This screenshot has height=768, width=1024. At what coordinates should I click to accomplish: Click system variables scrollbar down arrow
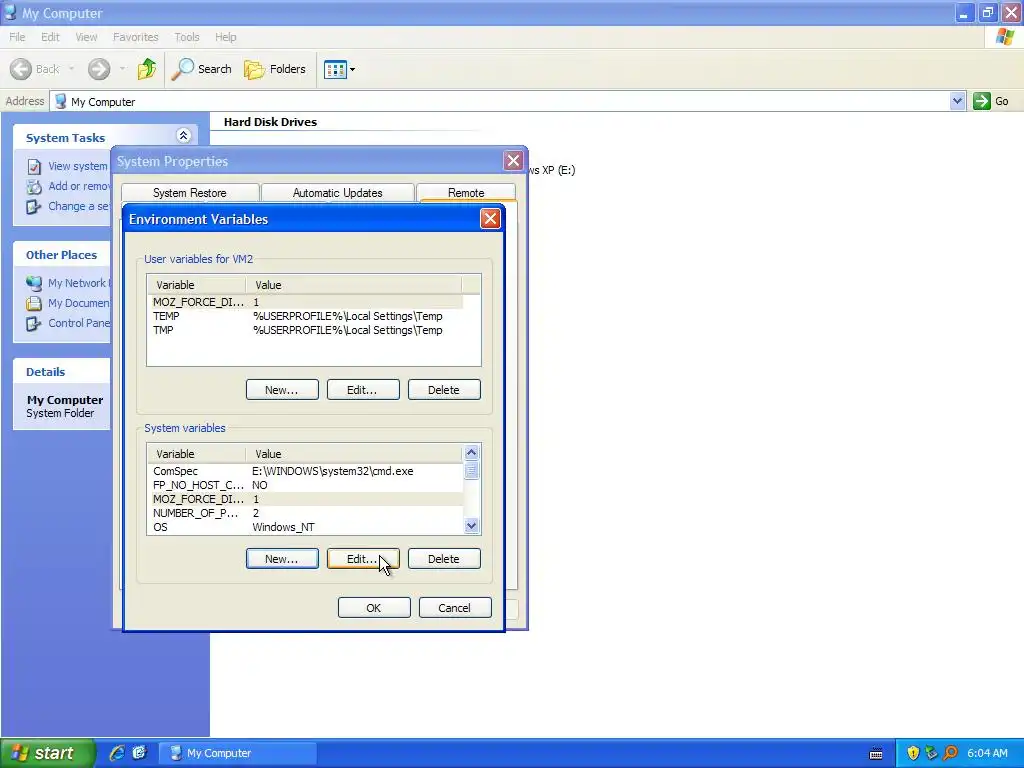tap(472, 525)
